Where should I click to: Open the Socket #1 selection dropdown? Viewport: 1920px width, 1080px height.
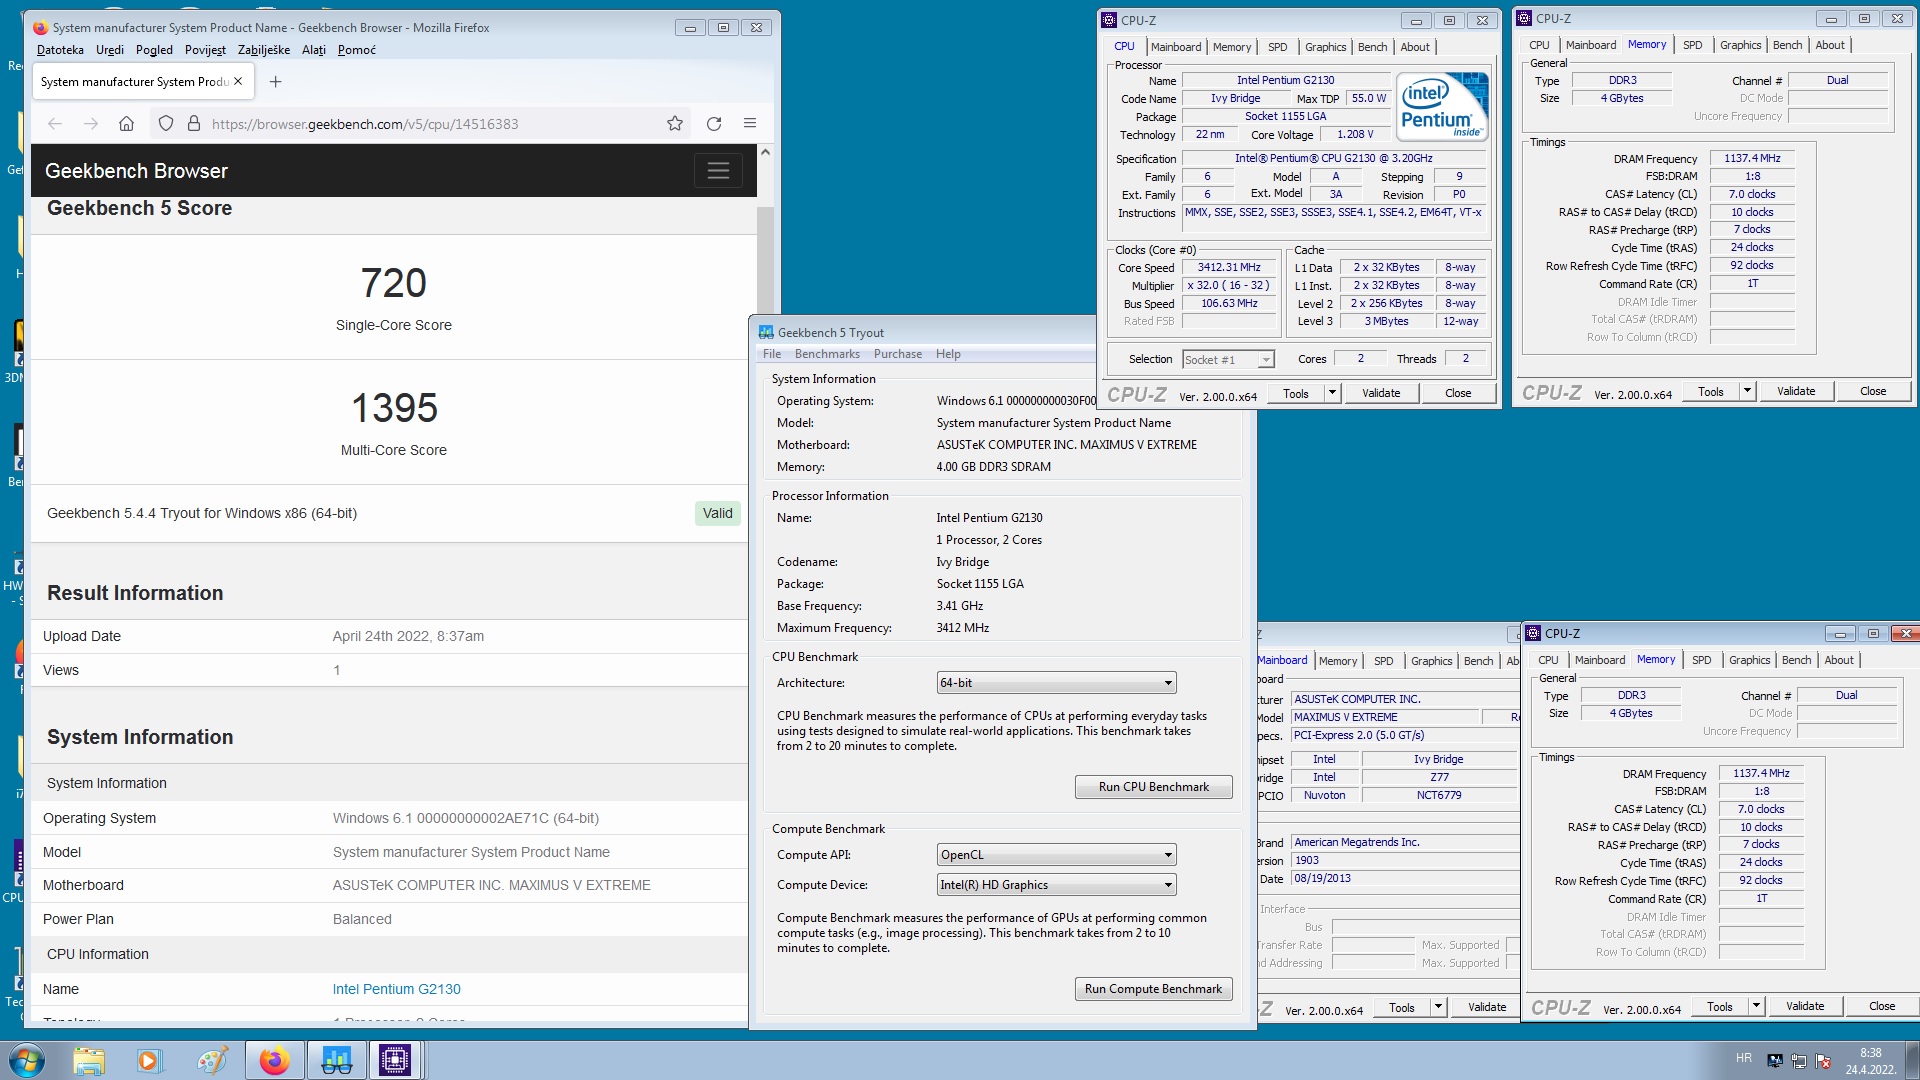[x=1228, y=360]
